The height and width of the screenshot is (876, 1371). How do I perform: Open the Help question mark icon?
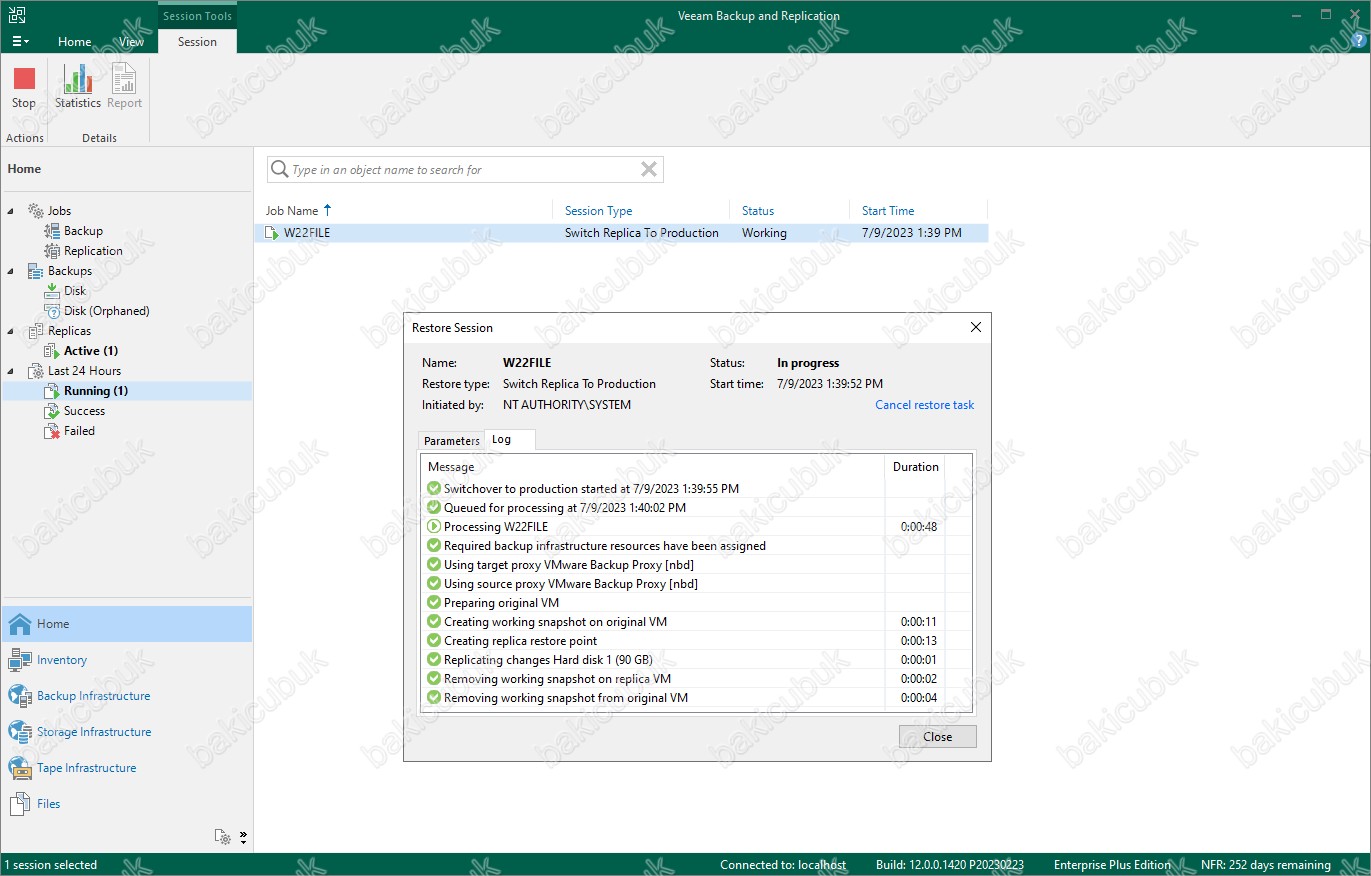click(1357, 41)
